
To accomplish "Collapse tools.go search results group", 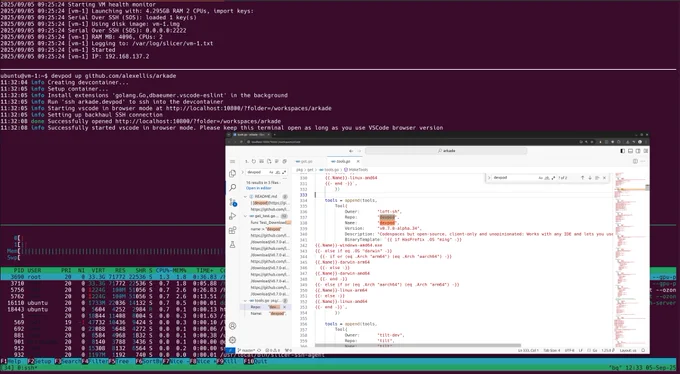I will pos(245,300).
